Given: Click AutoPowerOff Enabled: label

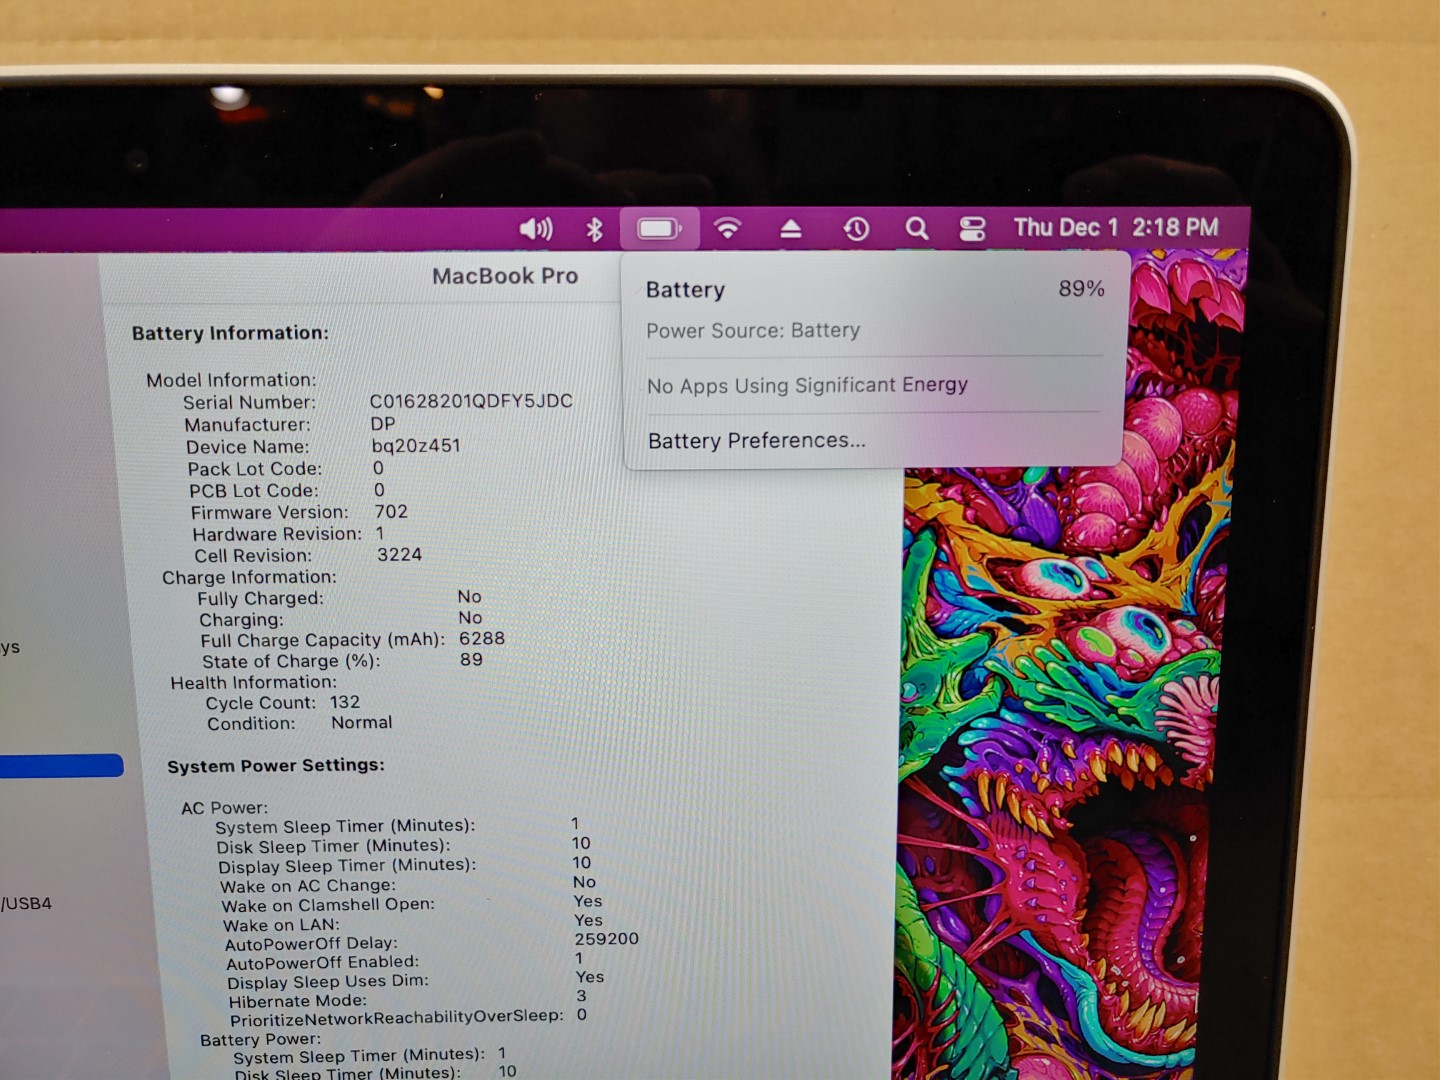Looking at the screenshot, I should (x=322, y=963).
